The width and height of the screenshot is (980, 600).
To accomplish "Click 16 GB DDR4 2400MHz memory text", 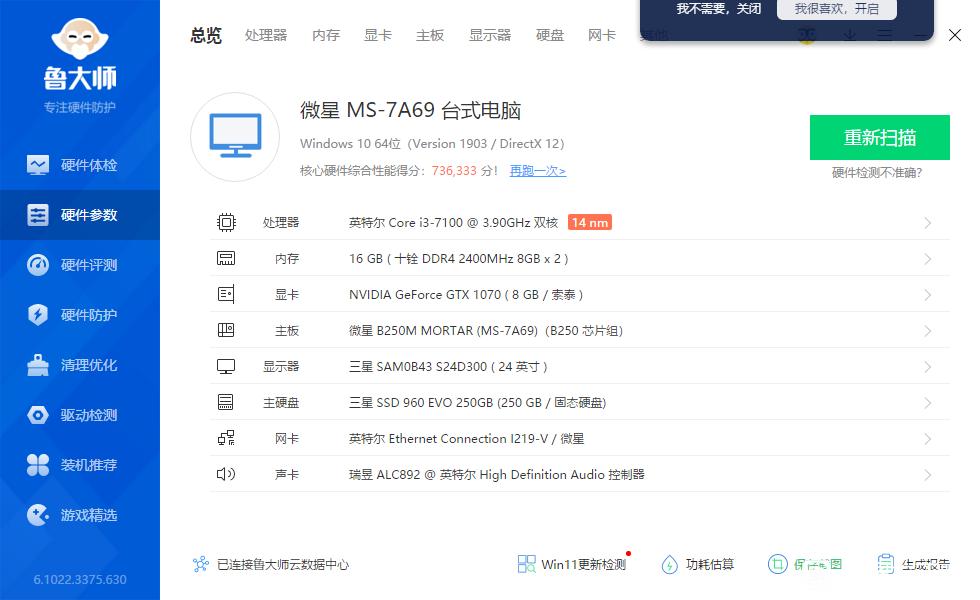I will (x=459, y=259).
